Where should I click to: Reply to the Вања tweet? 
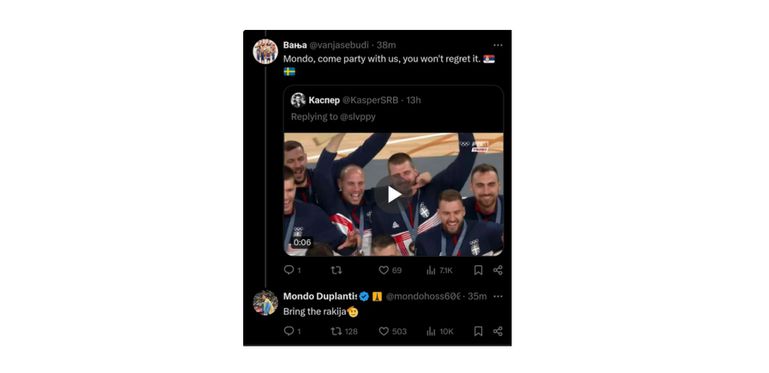(x=292, y=270)
